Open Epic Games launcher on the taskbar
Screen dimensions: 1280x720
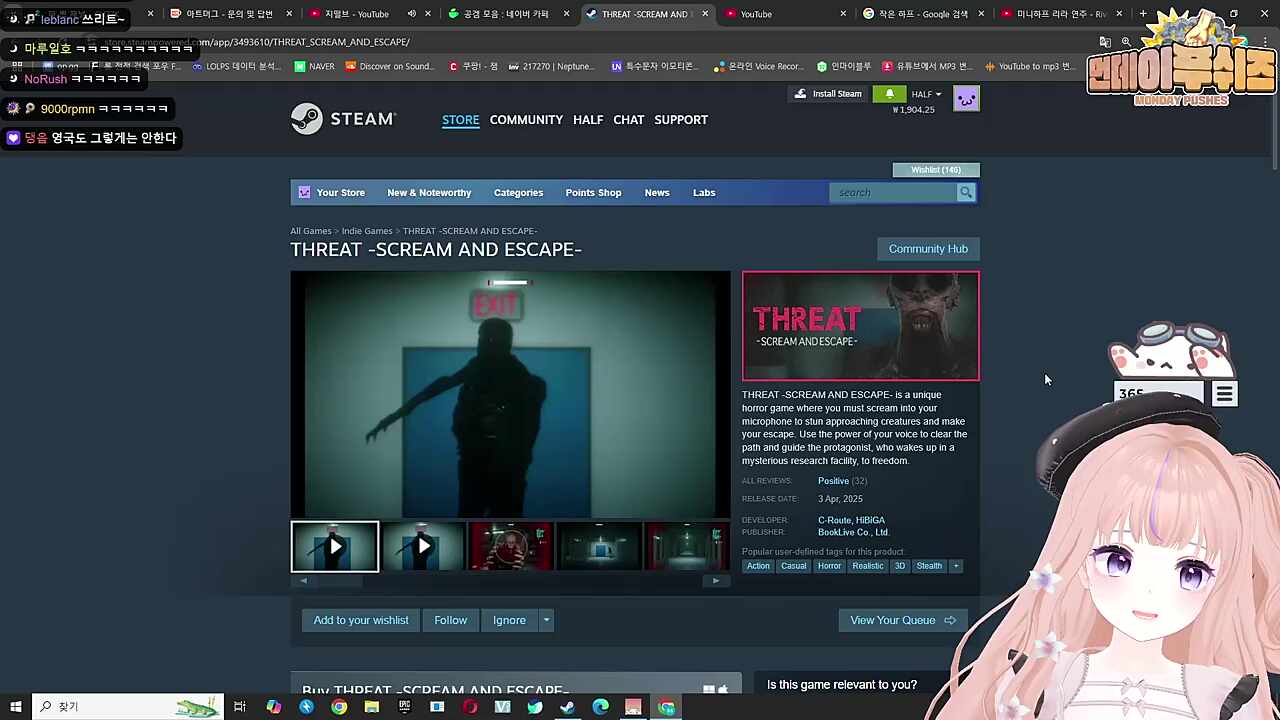404,707
